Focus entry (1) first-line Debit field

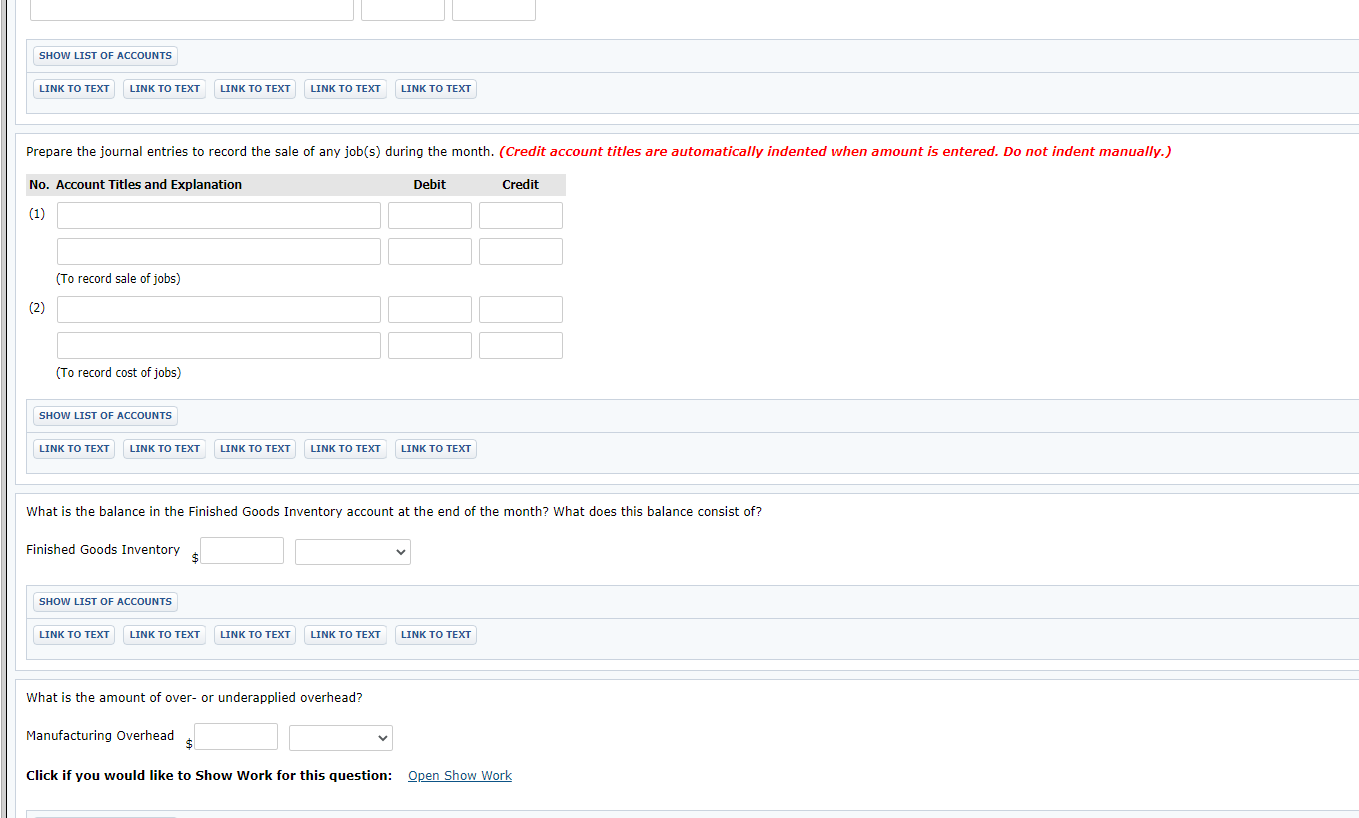point(430,216)
